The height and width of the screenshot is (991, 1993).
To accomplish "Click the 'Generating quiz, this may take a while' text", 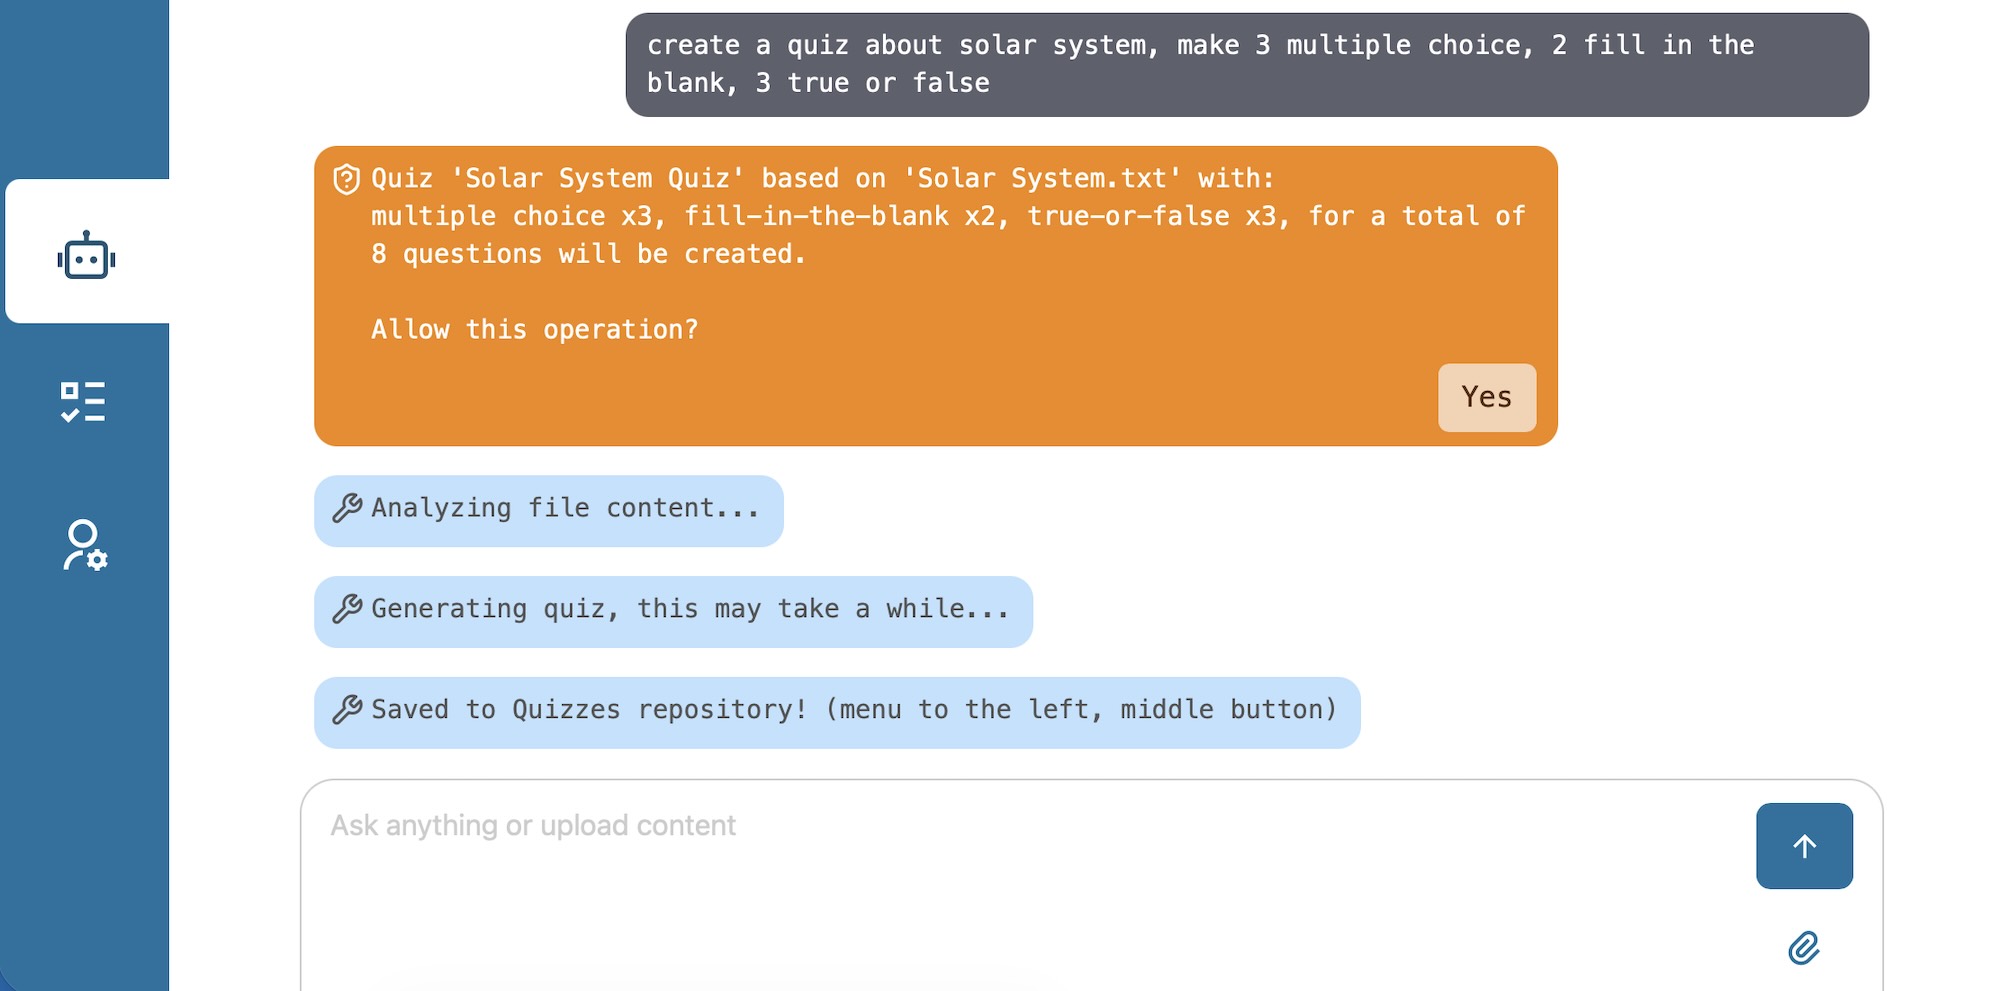I will pos(690,609).
